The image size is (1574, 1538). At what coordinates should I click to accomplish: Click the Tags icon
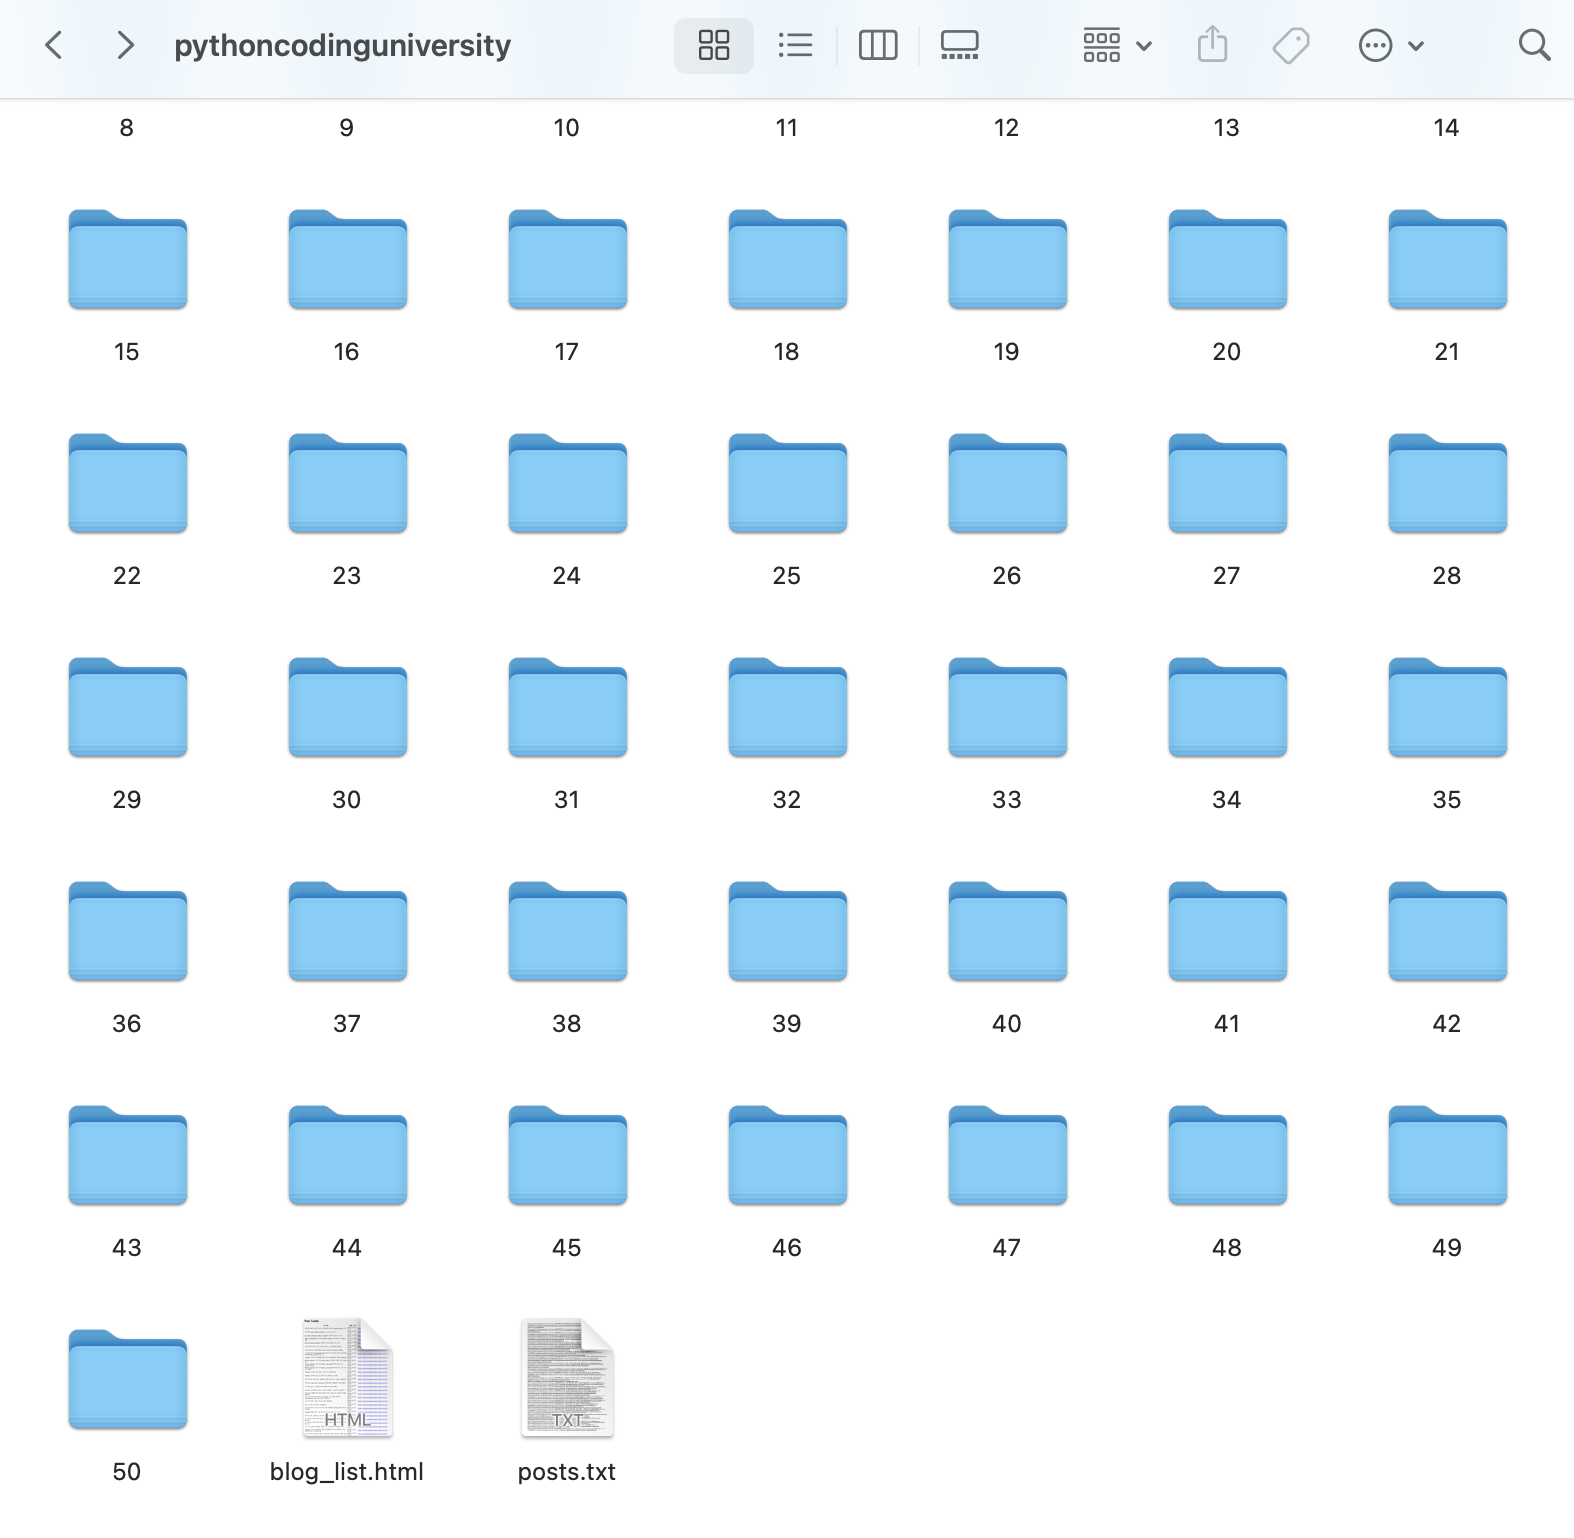pos(1291,45)
